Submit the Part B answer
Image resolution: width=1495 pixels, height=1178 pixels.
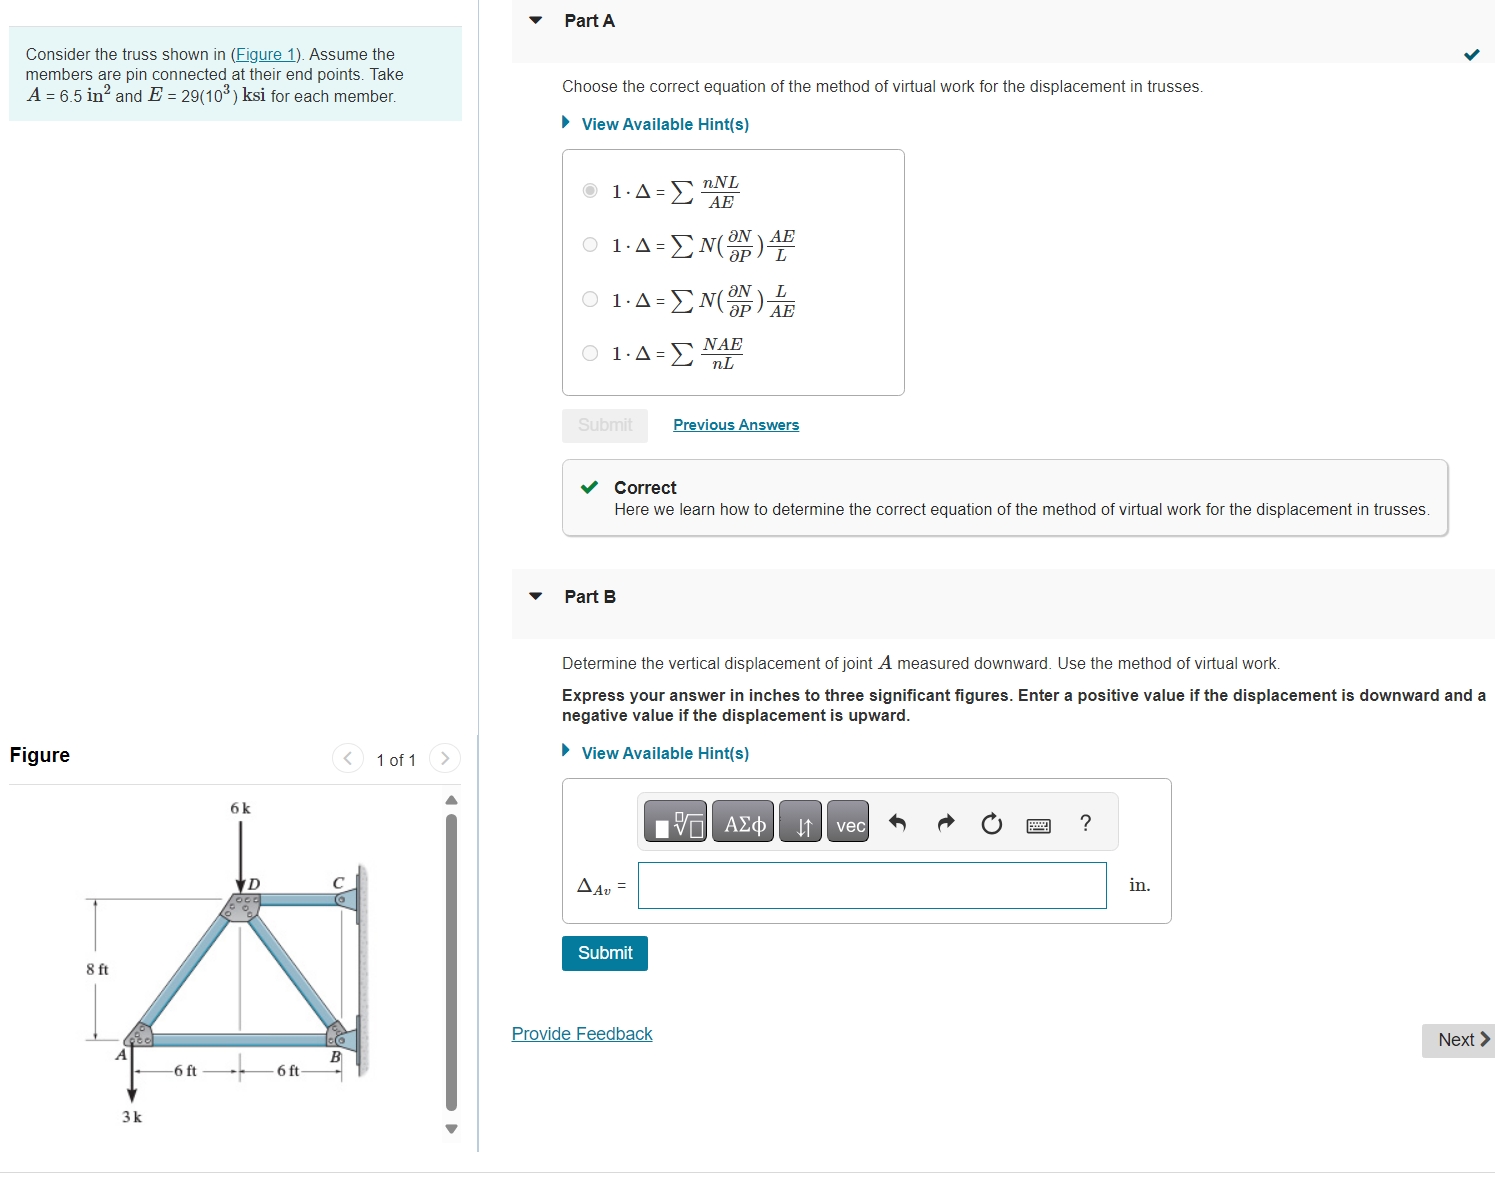click(604, 953)
